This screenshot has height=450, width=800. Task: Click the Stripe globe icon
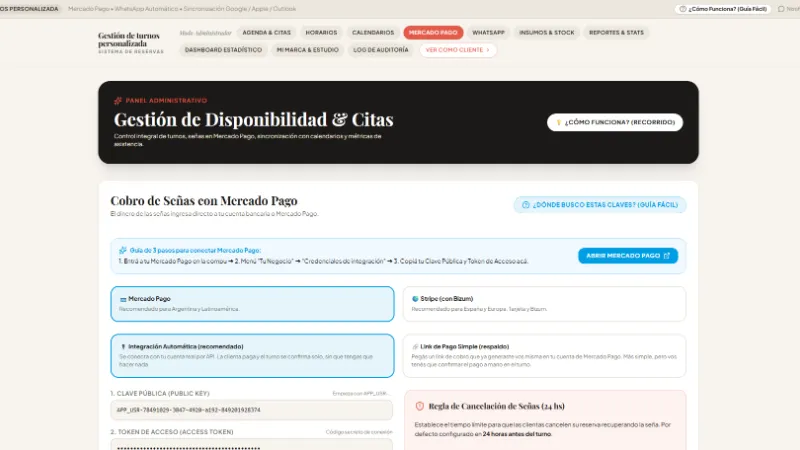click(415, 299)
